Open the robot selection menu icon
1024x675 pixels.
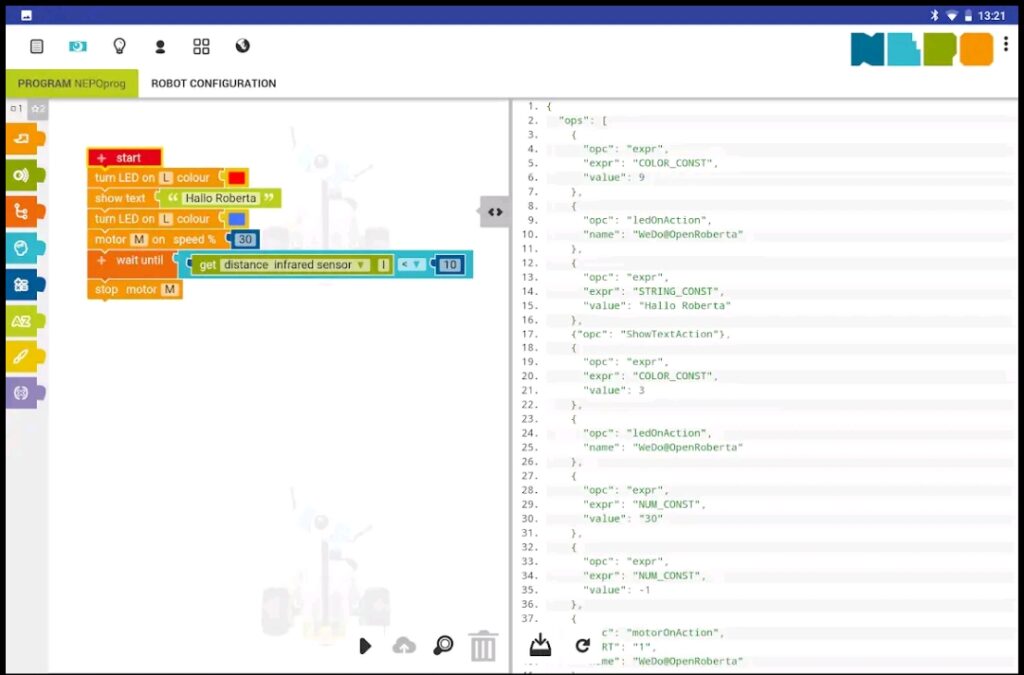(78, 46)
